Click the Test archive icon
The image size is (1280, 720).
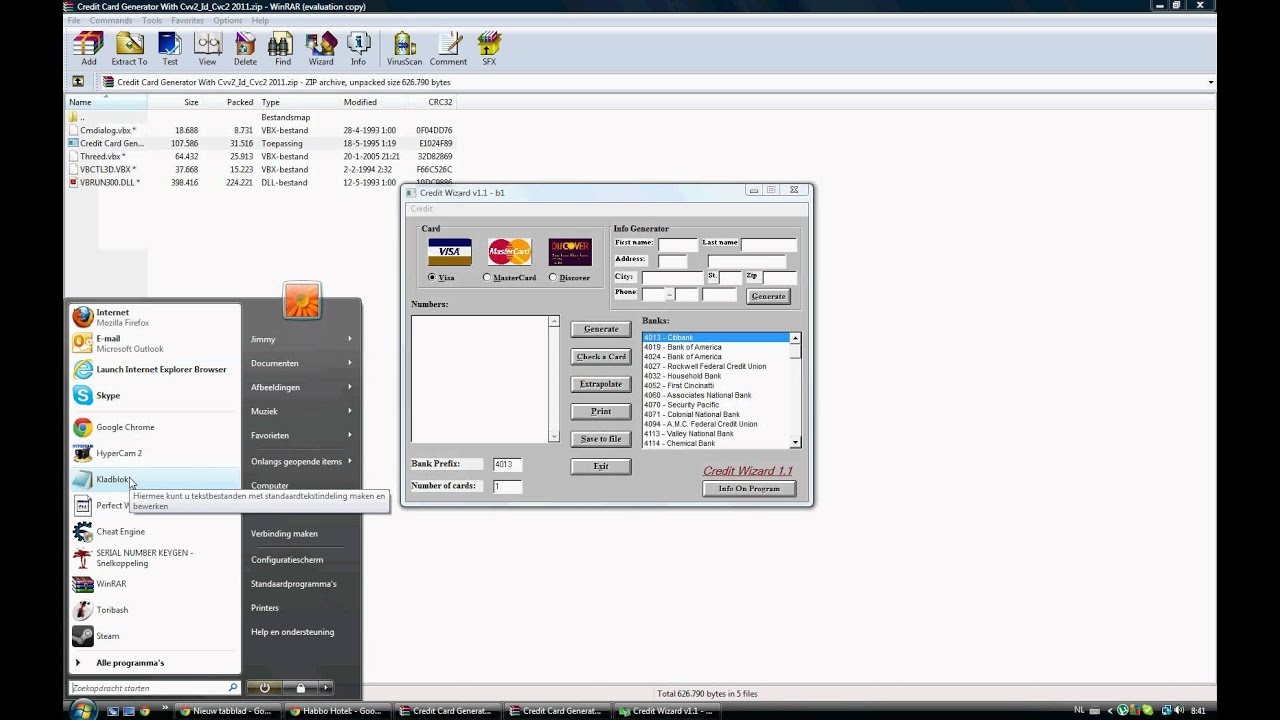[170, 48]
